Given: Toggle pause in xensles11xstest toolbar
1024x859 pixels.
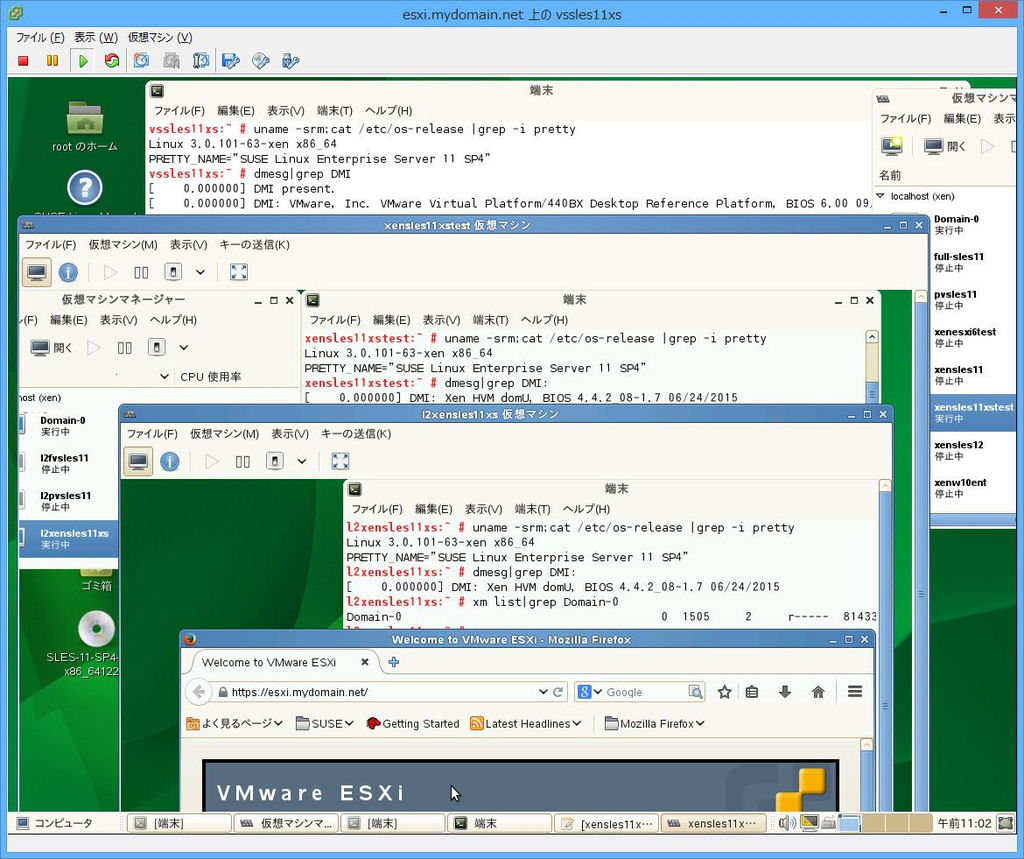Looking at the screenshot, I should click(x=141, y=272).
